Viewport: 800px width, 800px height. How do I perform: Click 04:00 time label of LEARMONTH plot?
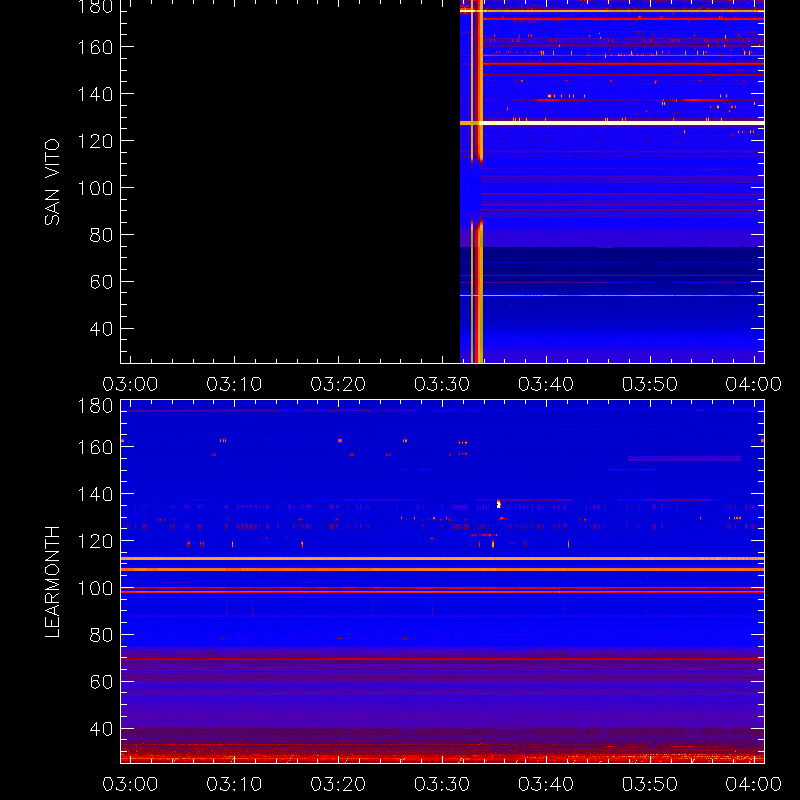point(754,784)
